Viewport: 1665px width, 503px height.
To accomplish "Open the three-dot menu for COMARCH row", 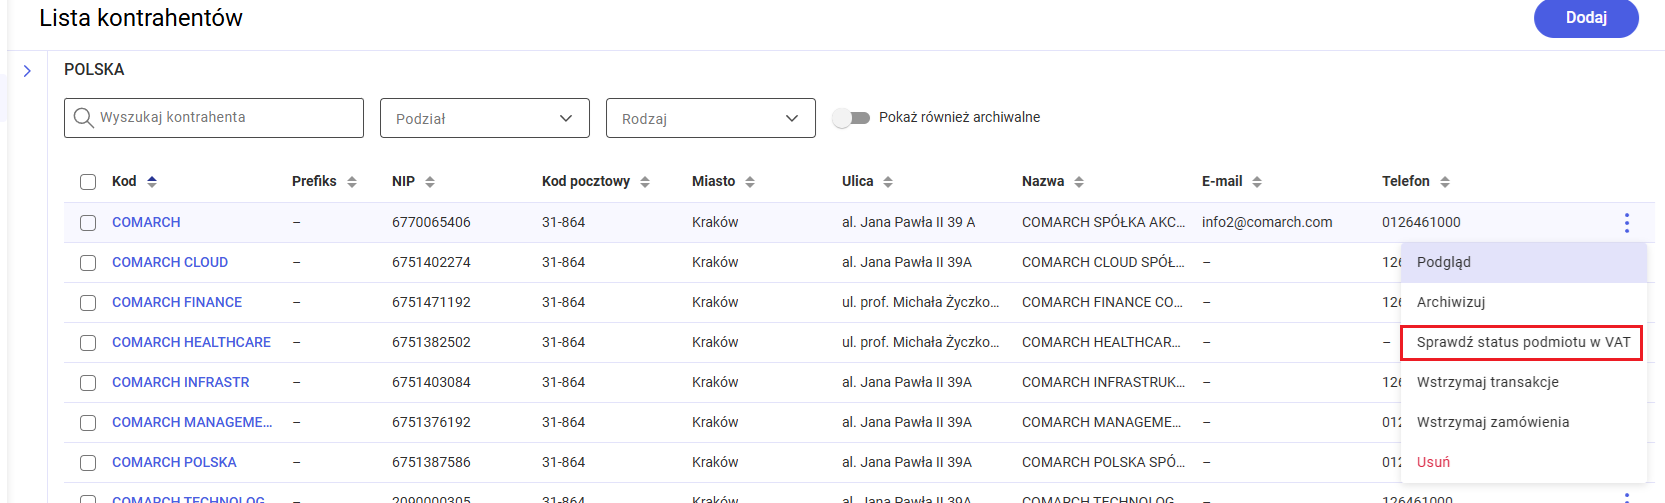I will (1627, 223).
